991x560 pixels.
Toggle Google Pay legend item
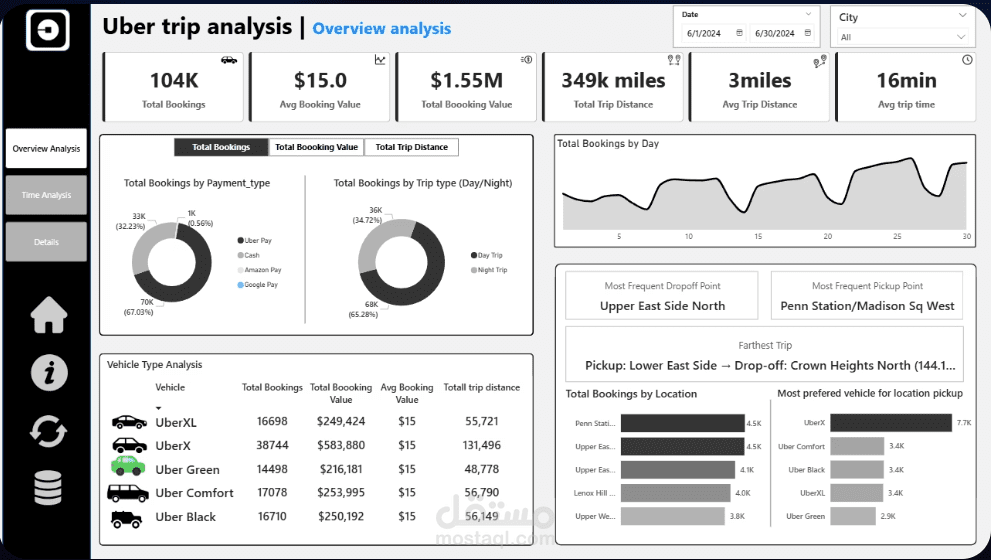pos(258,285)
